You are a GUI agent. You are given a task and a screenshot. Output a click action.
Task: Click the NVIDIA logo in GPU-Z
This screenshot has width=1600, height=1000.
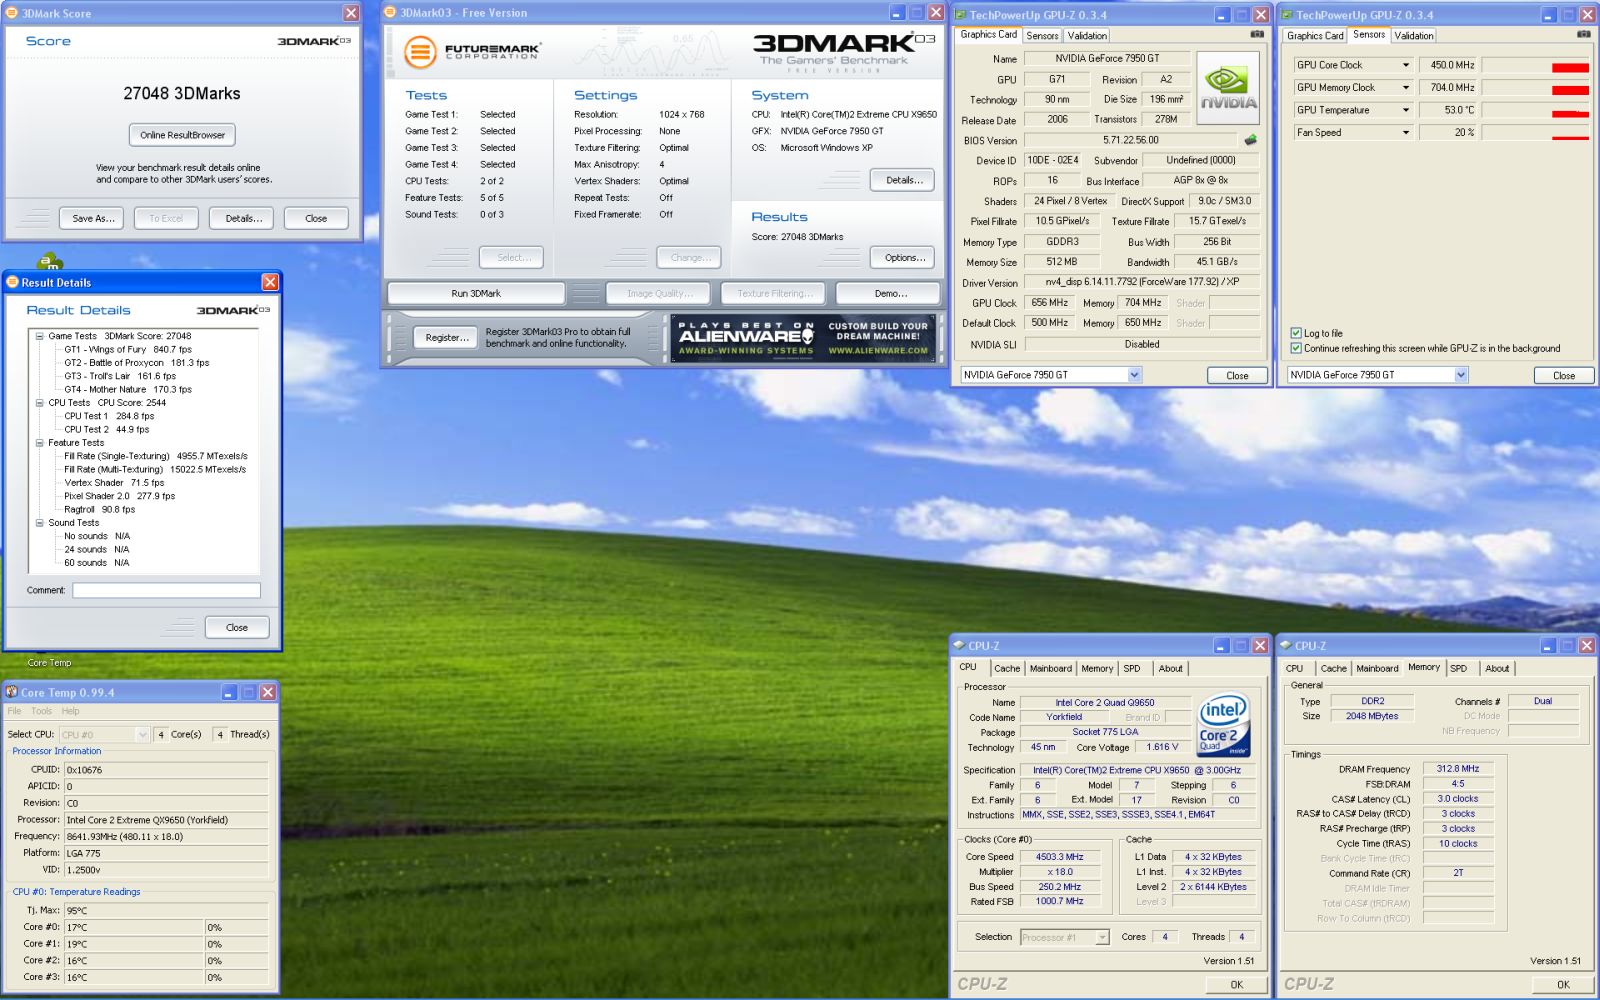click(1228, 88)
